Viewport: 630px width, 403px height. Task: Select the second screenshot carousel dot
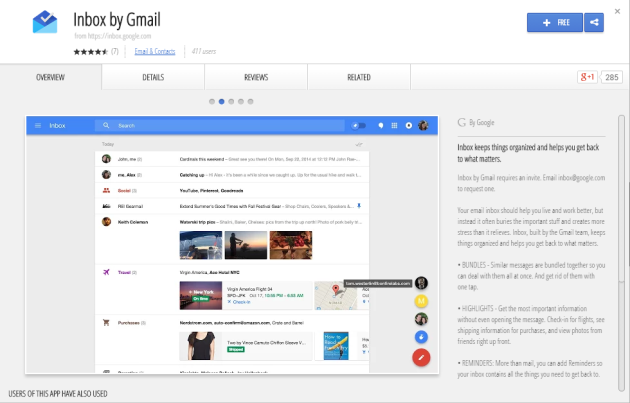pos(221,102)
